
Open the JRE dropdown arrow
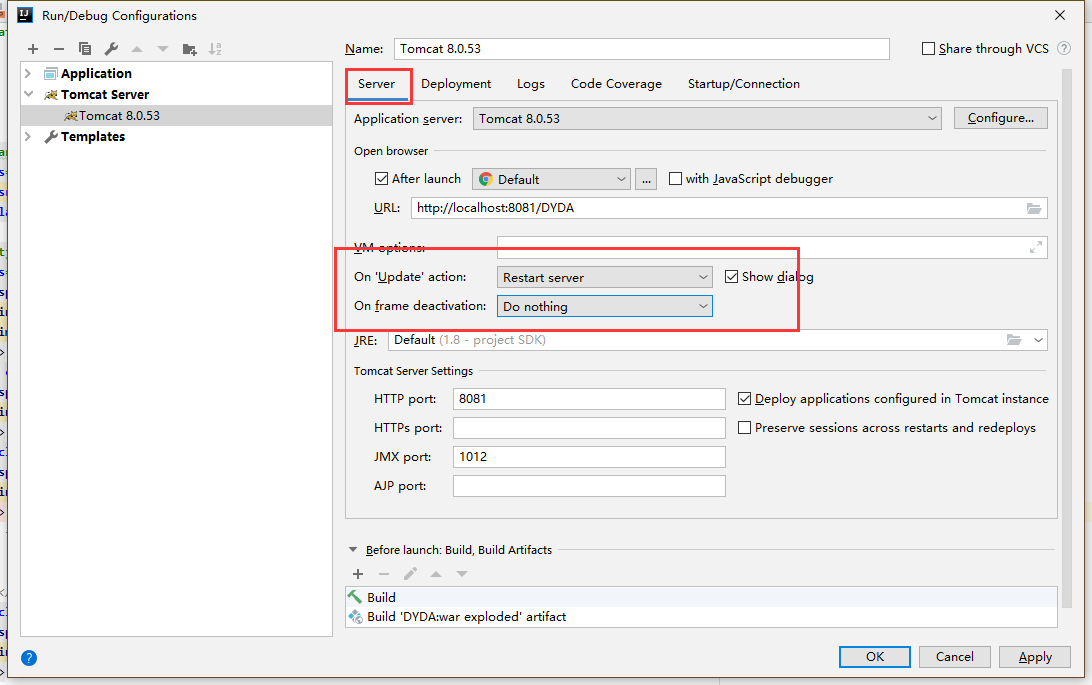1038,340
